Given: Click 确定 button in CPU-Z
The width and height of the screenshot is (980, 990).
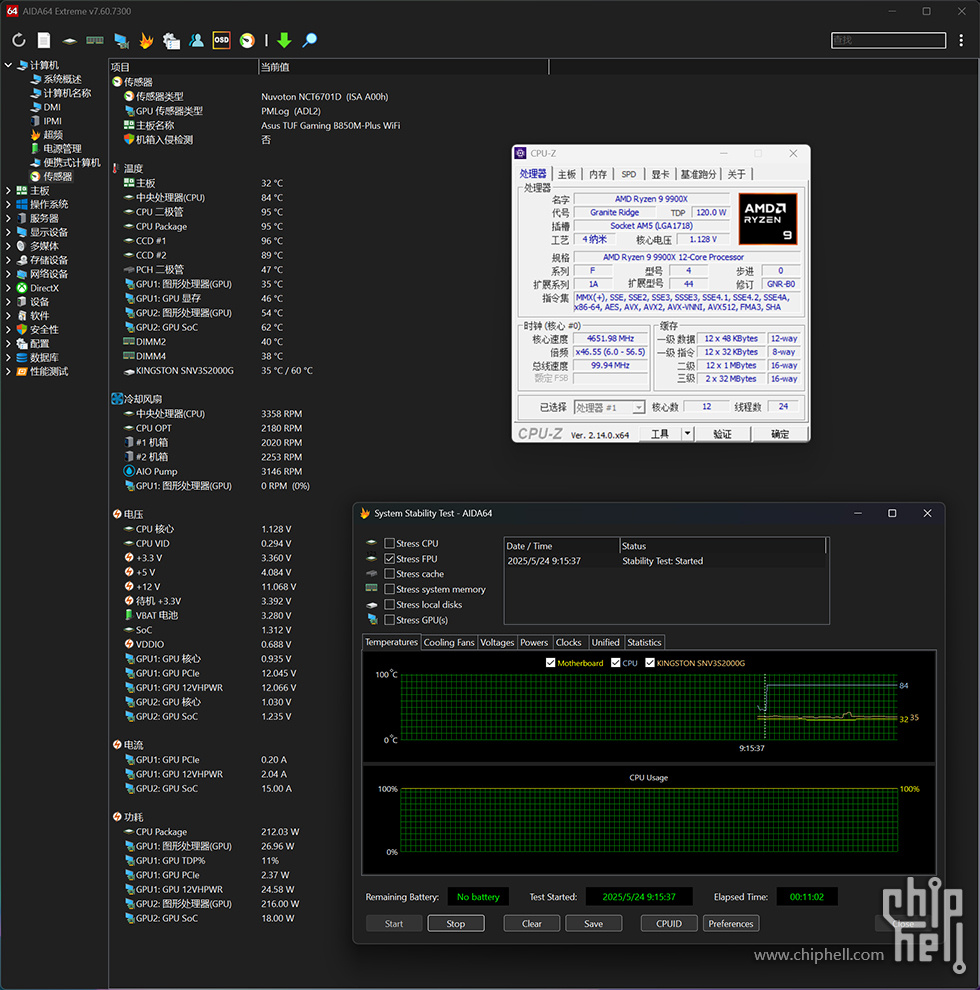Looking at the screenshot, I should tap(780, 434).
